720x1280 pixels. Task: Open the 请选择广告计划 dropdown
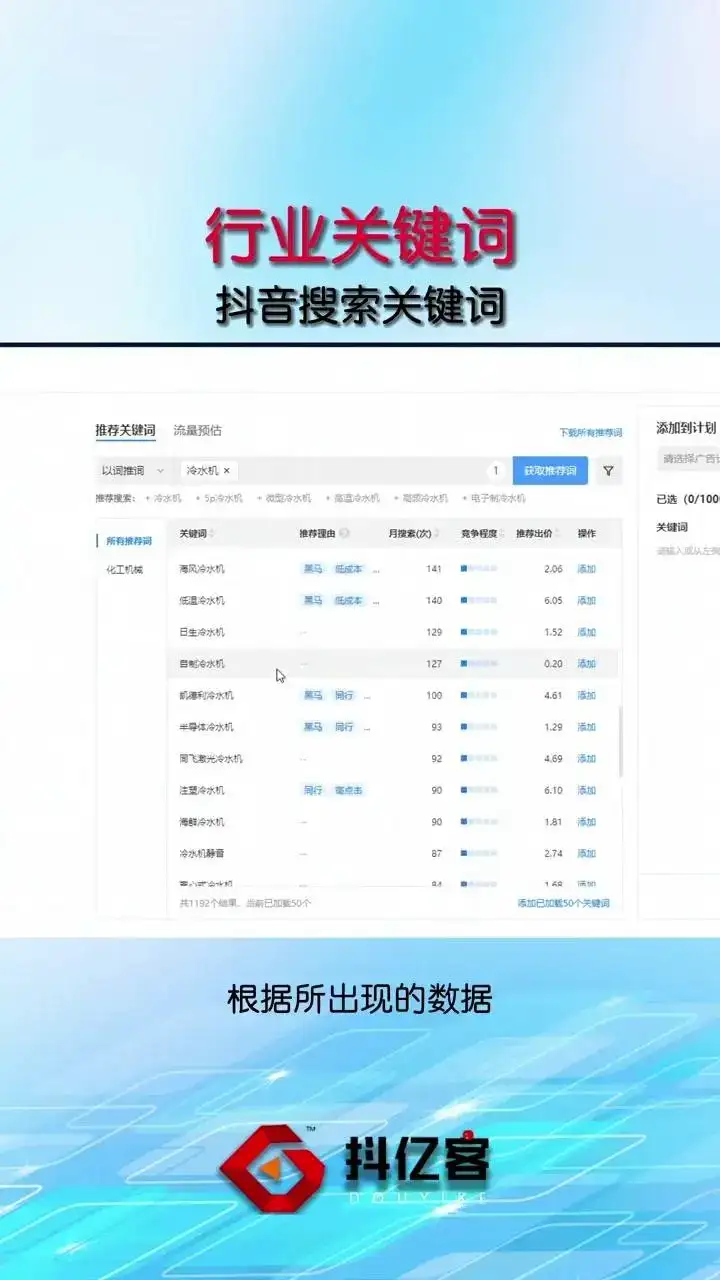688,459
